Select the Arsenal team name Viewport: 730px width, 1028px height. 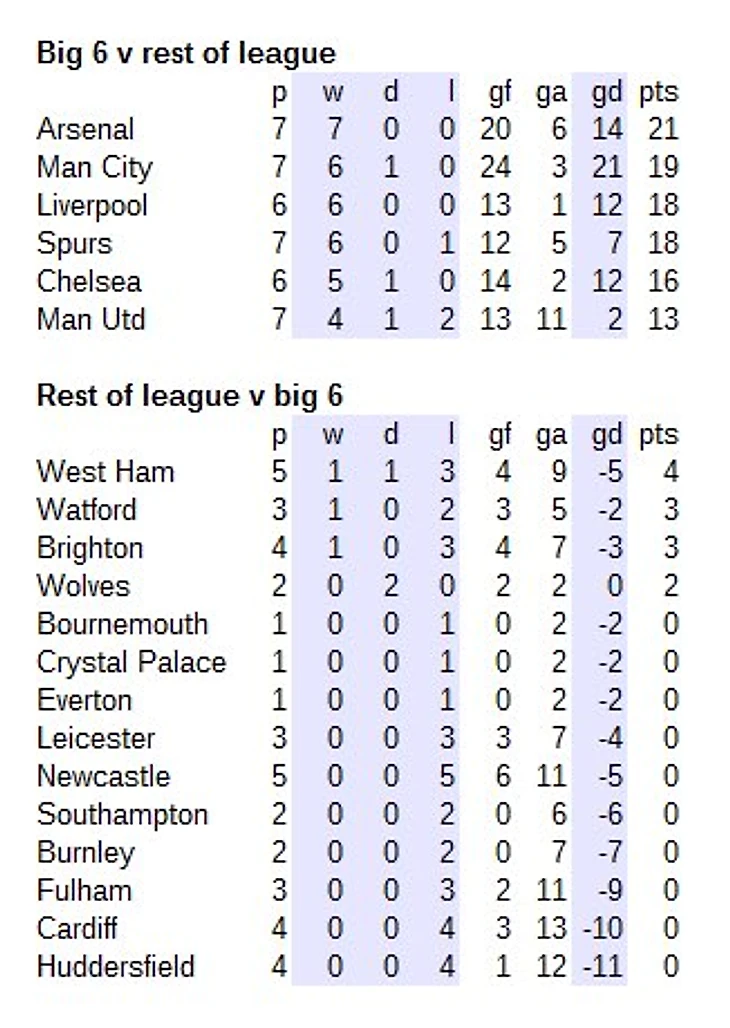(x=85, y=129)
